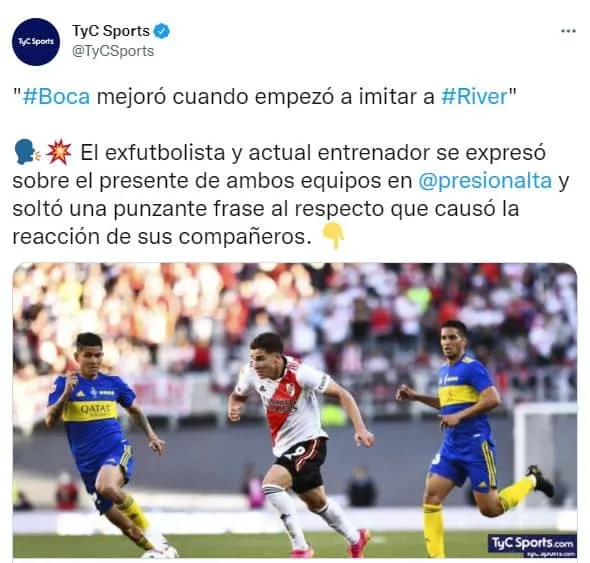Image resolution: width=590 pixels, height=563 pixels.
Task: Click the collision explosion emoji
Action: pos(58,152)
